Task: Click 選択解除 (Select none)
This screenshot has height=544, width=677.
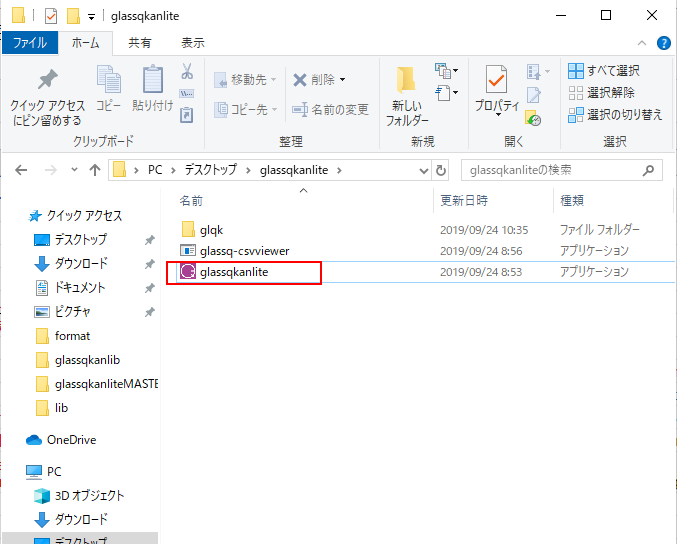Action: [x=601, y=92]
